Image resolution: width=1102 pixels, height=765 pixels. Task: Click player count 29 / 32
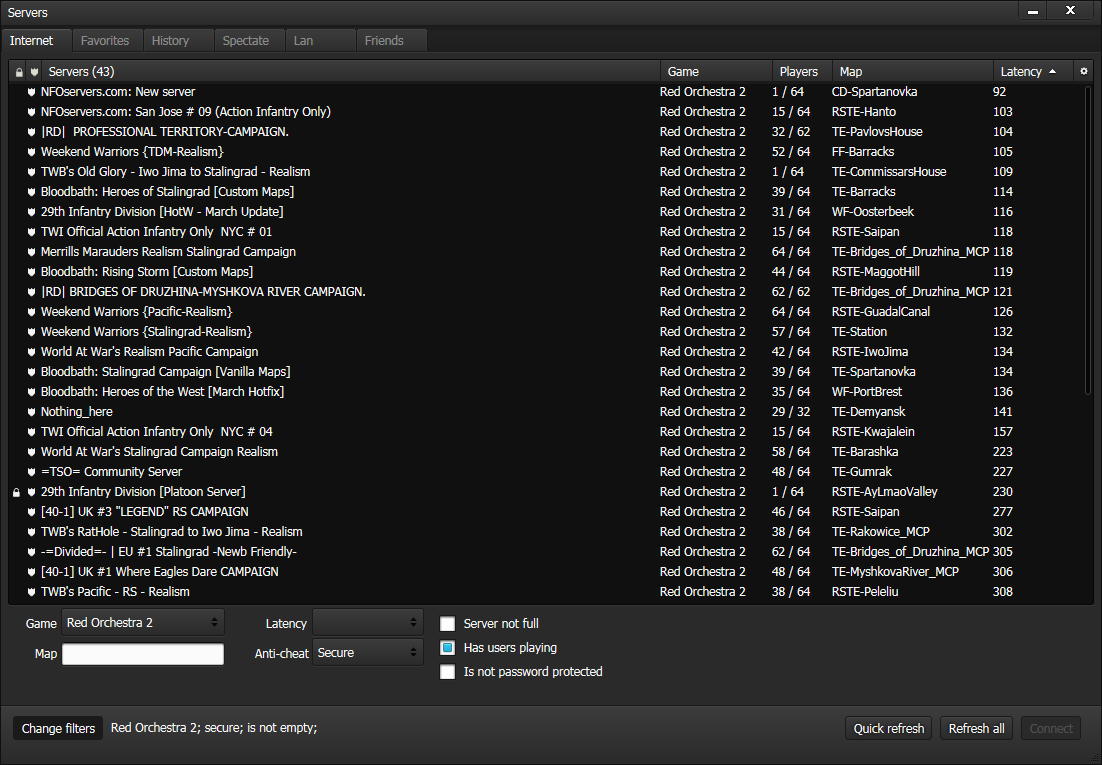pos(791,412)
